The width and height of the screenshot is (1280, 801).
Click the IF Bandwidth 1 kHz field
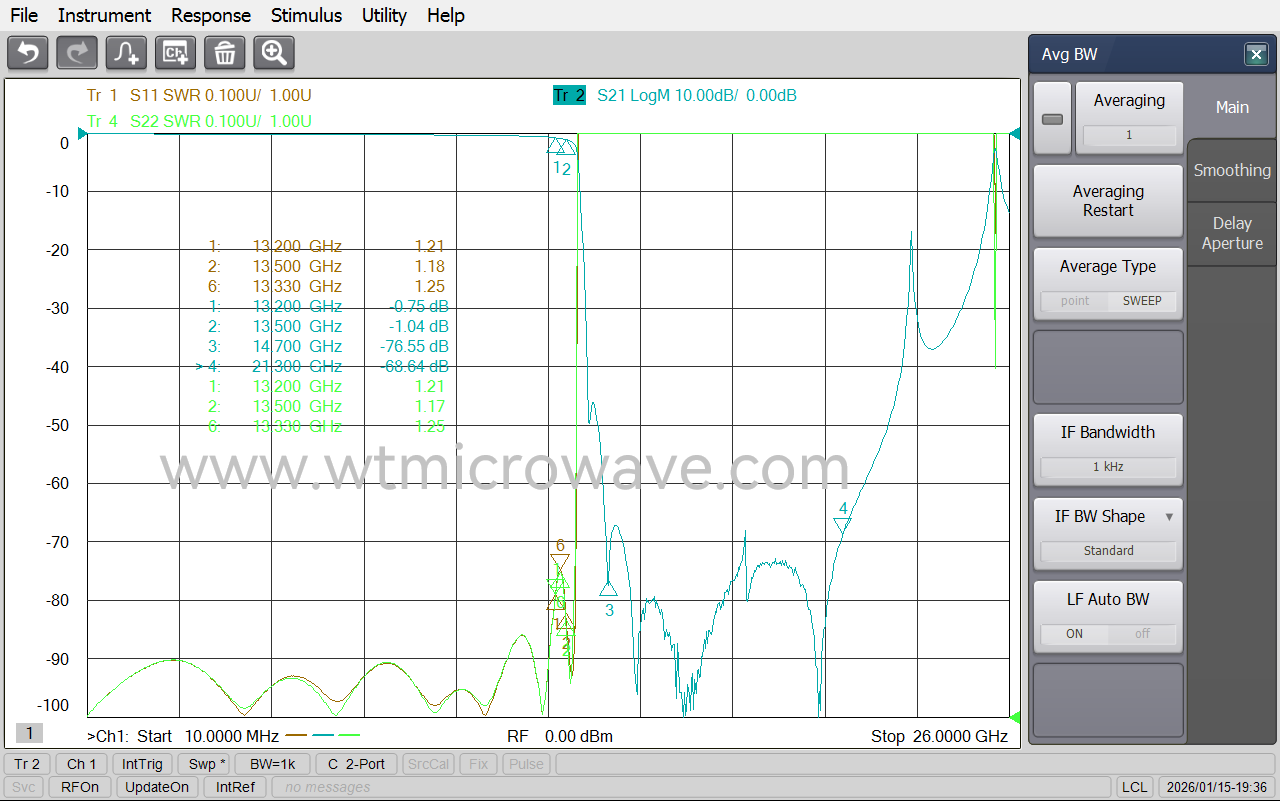click(1108, 467)
